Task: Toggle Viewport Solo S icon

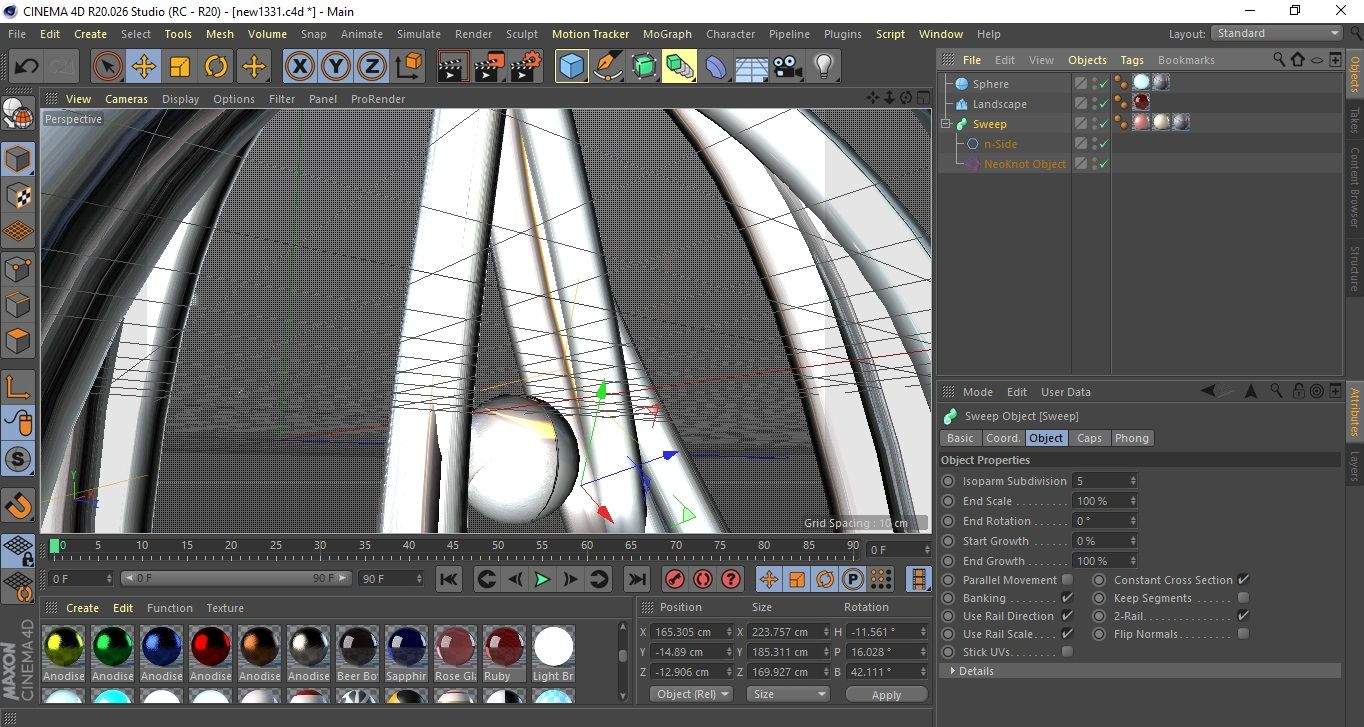Action: 19,459
